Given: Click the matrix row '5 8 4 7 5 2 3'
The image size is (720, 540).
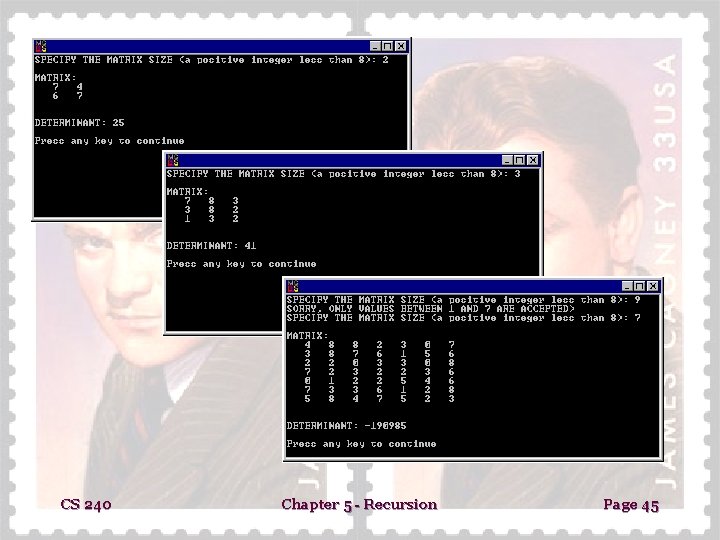Looking at the screenshot, I should coord(379,399).
